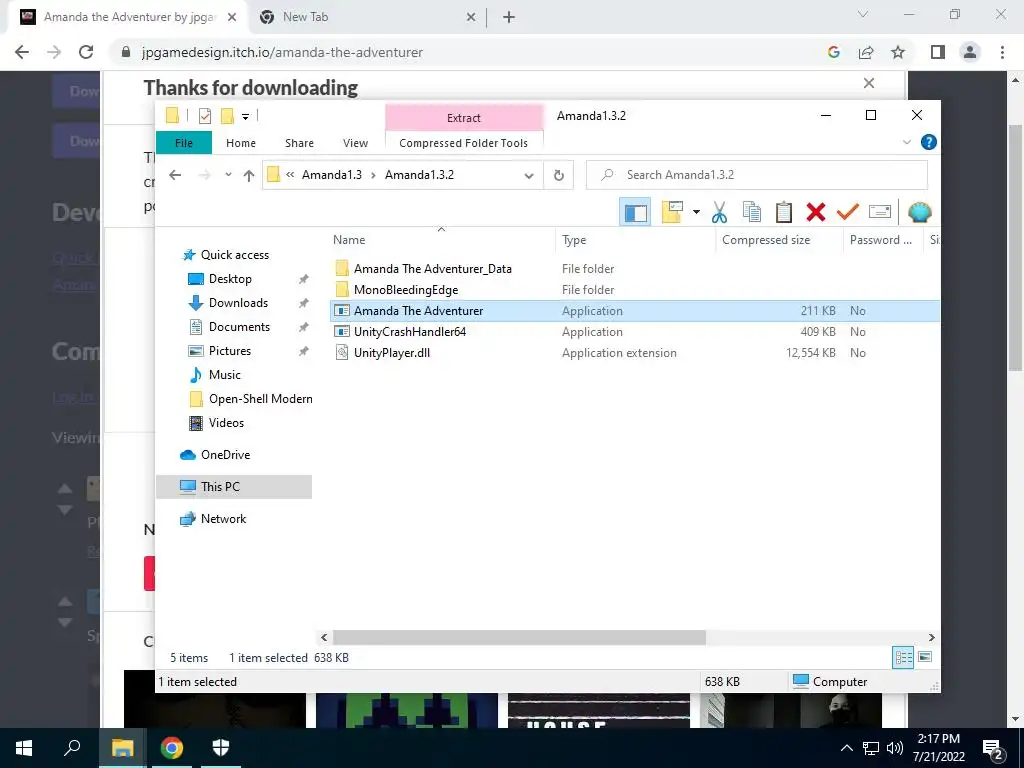
Task: Sort by Password column header
Action: click(880, 240)
